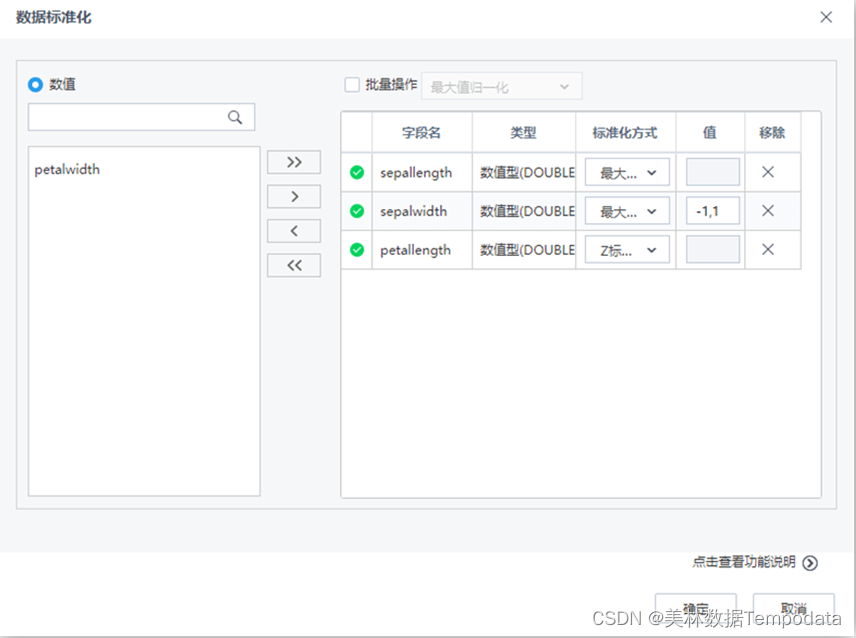Remove the petallength row
The image size is (856, 638).
(768, 249)
